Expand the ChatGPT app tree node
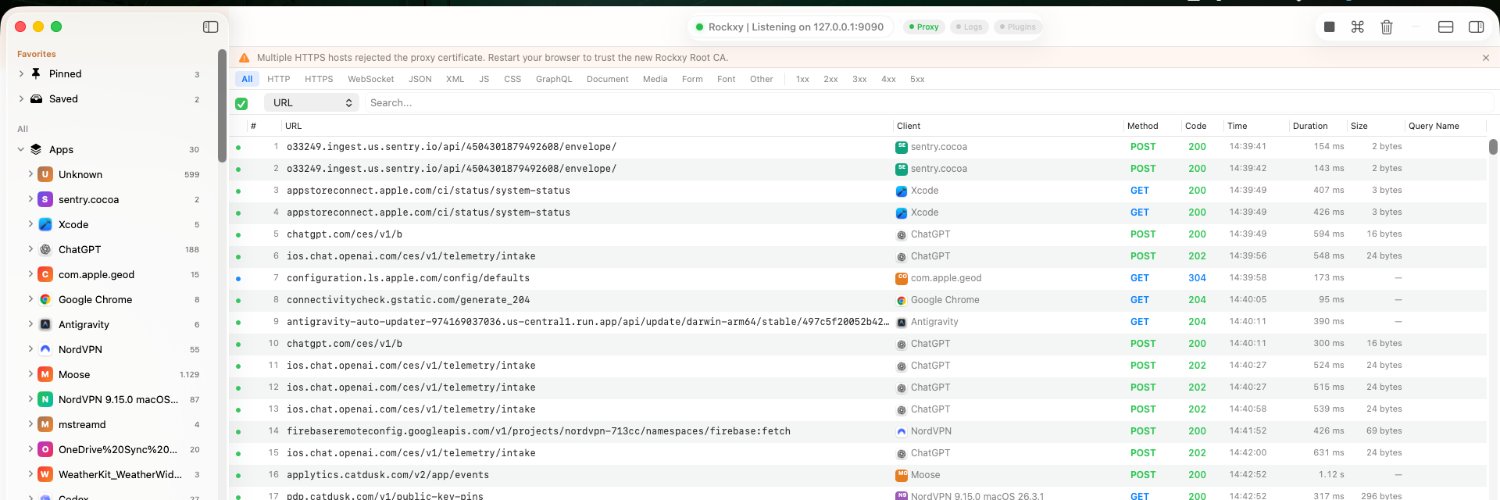This screenshot has height=500, width=1500. 30,249
